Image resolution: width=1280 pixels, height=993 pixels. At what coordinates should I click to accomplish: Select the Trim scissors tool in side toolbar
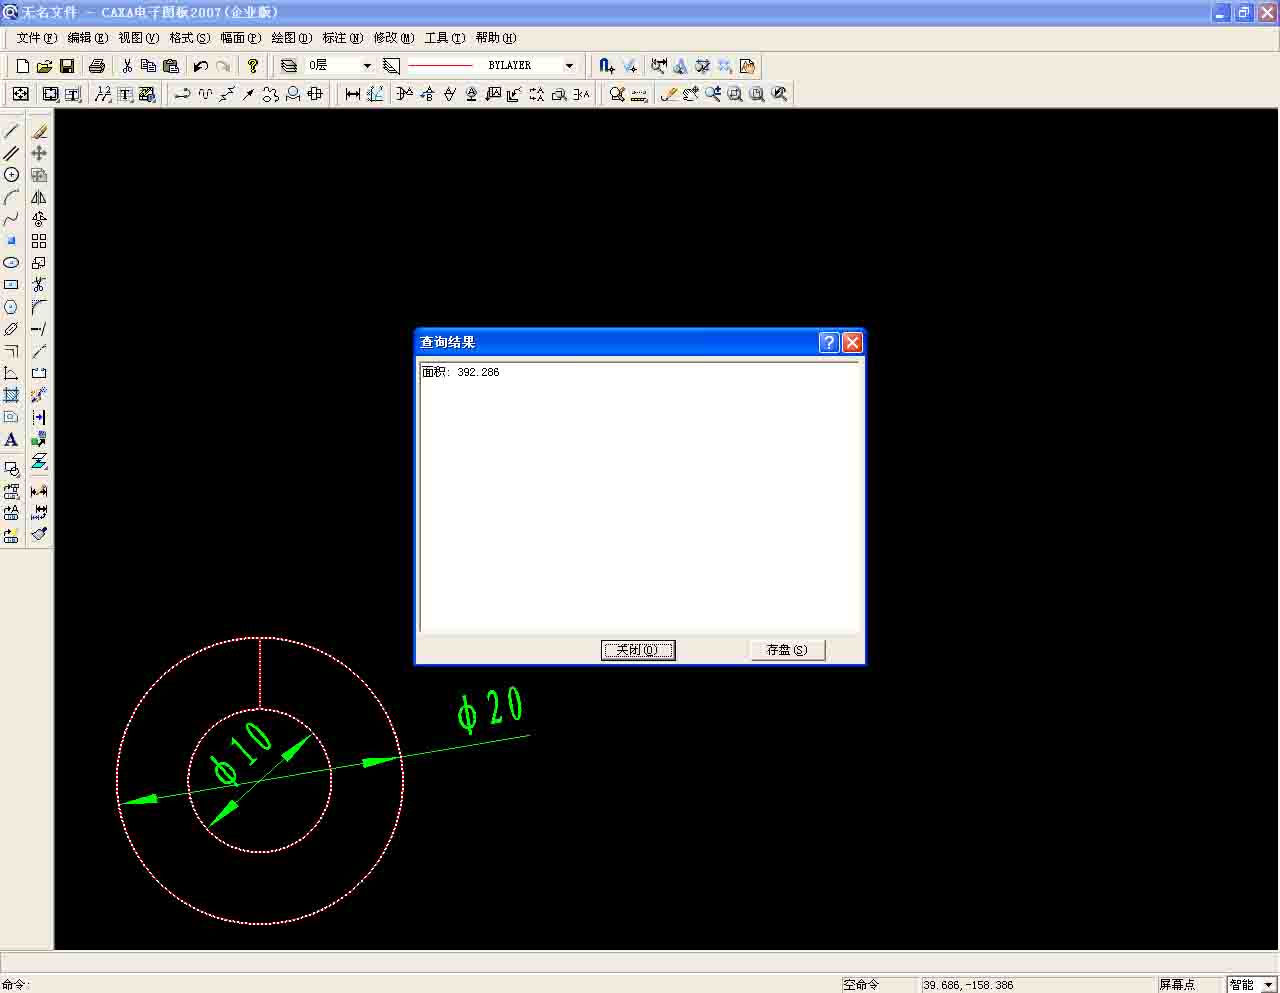coord(39,285)
